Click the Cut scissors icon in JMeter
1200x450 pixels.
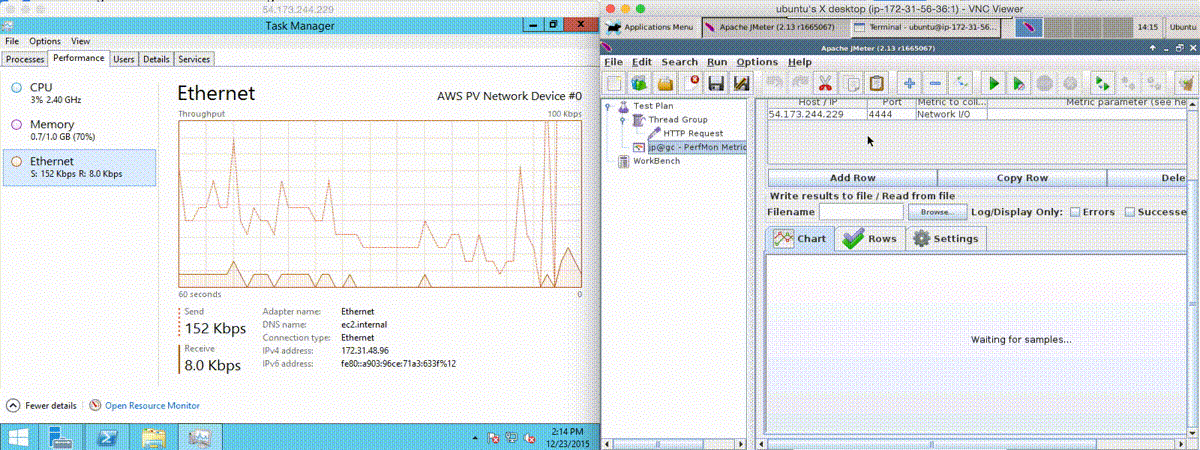coord(825,84)
